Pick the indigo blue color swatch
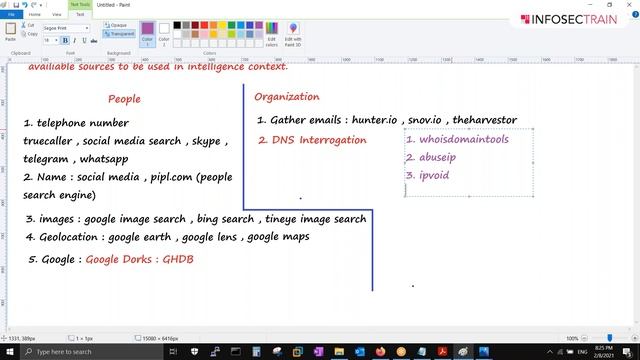This screenshot has width=640, height=360. point(250,25)
